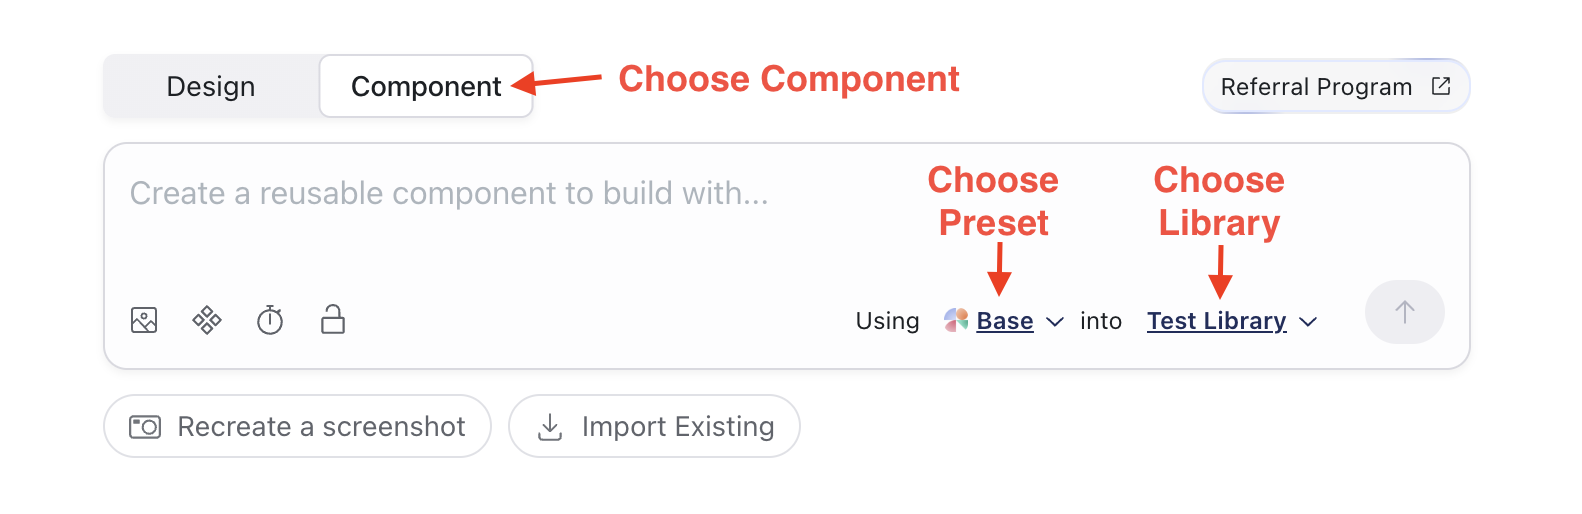Viewport: 1582px width, 514px height.
Task: Focus the reusable component prompt field
Action: pos(786,220)
